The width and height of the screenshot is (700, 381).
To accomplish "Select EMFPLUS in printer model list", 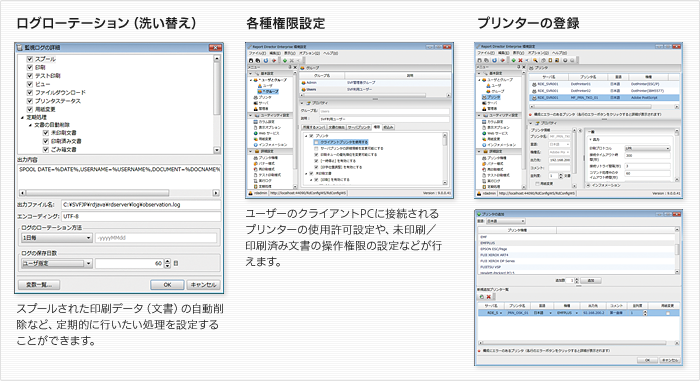I will [577, 243].
